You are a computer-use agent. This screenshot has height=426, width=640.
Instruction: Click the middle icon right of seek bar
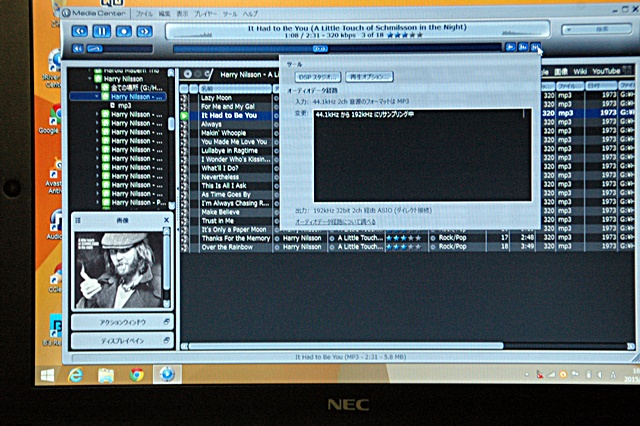[x=523, y=47]
